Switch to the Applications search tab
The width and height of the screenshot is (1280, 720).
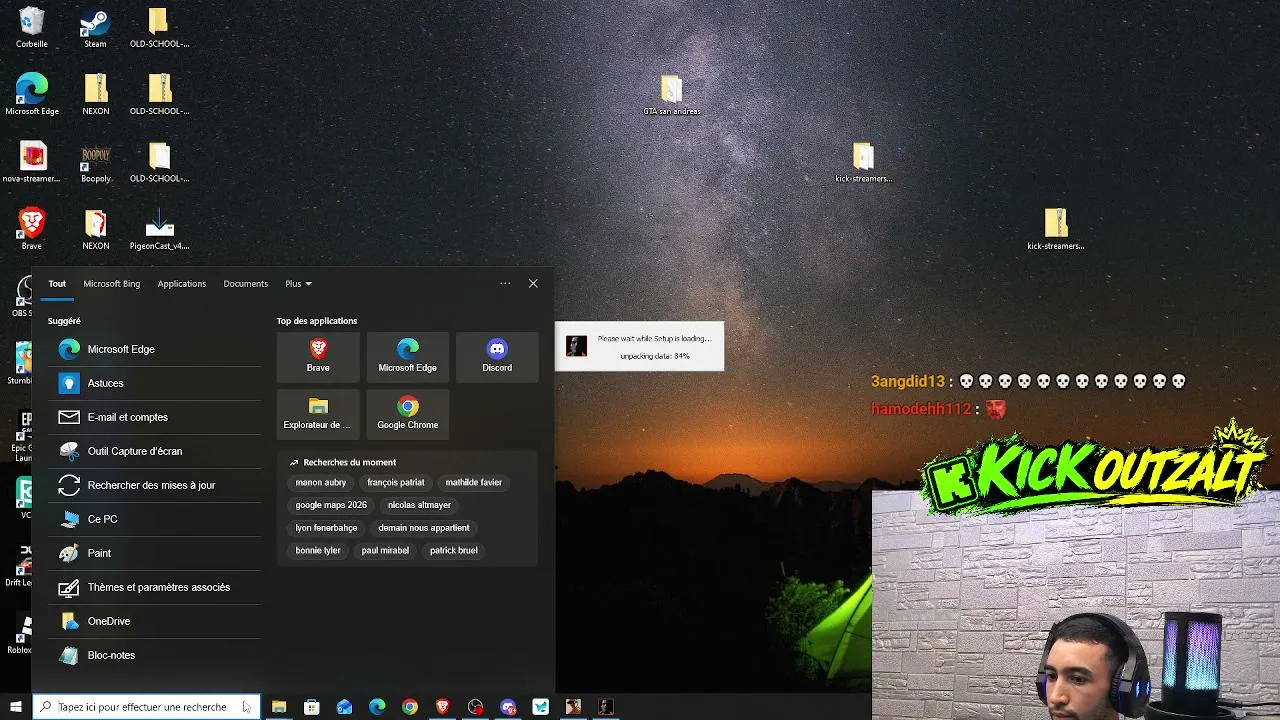pyautogui.click(x=182, y=284)
